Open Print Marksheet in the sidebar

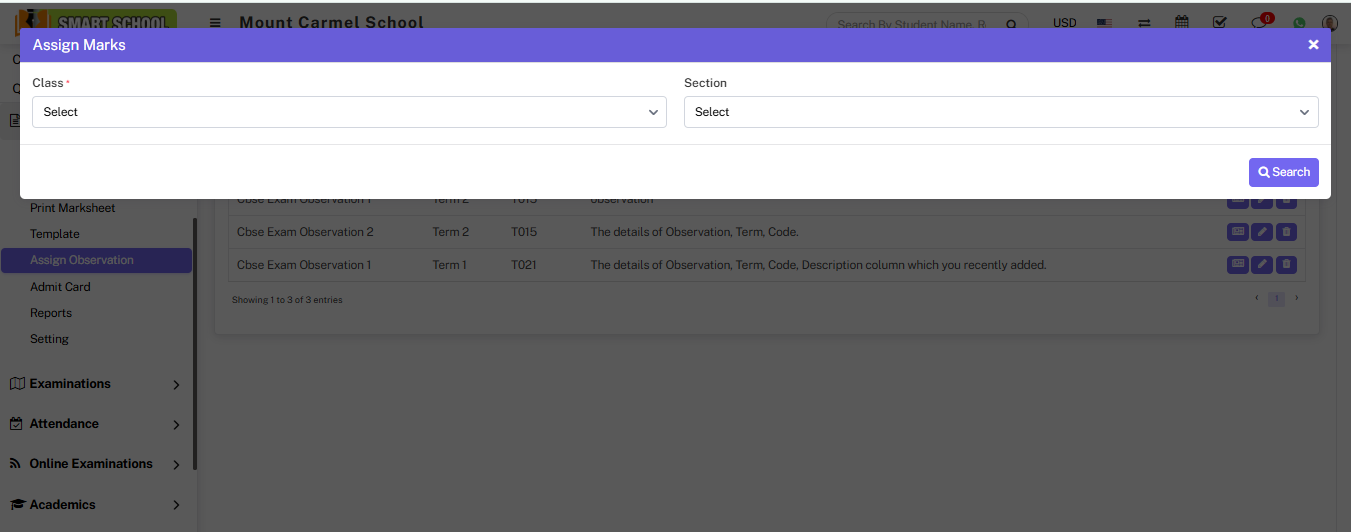click(x=73, y=208)
